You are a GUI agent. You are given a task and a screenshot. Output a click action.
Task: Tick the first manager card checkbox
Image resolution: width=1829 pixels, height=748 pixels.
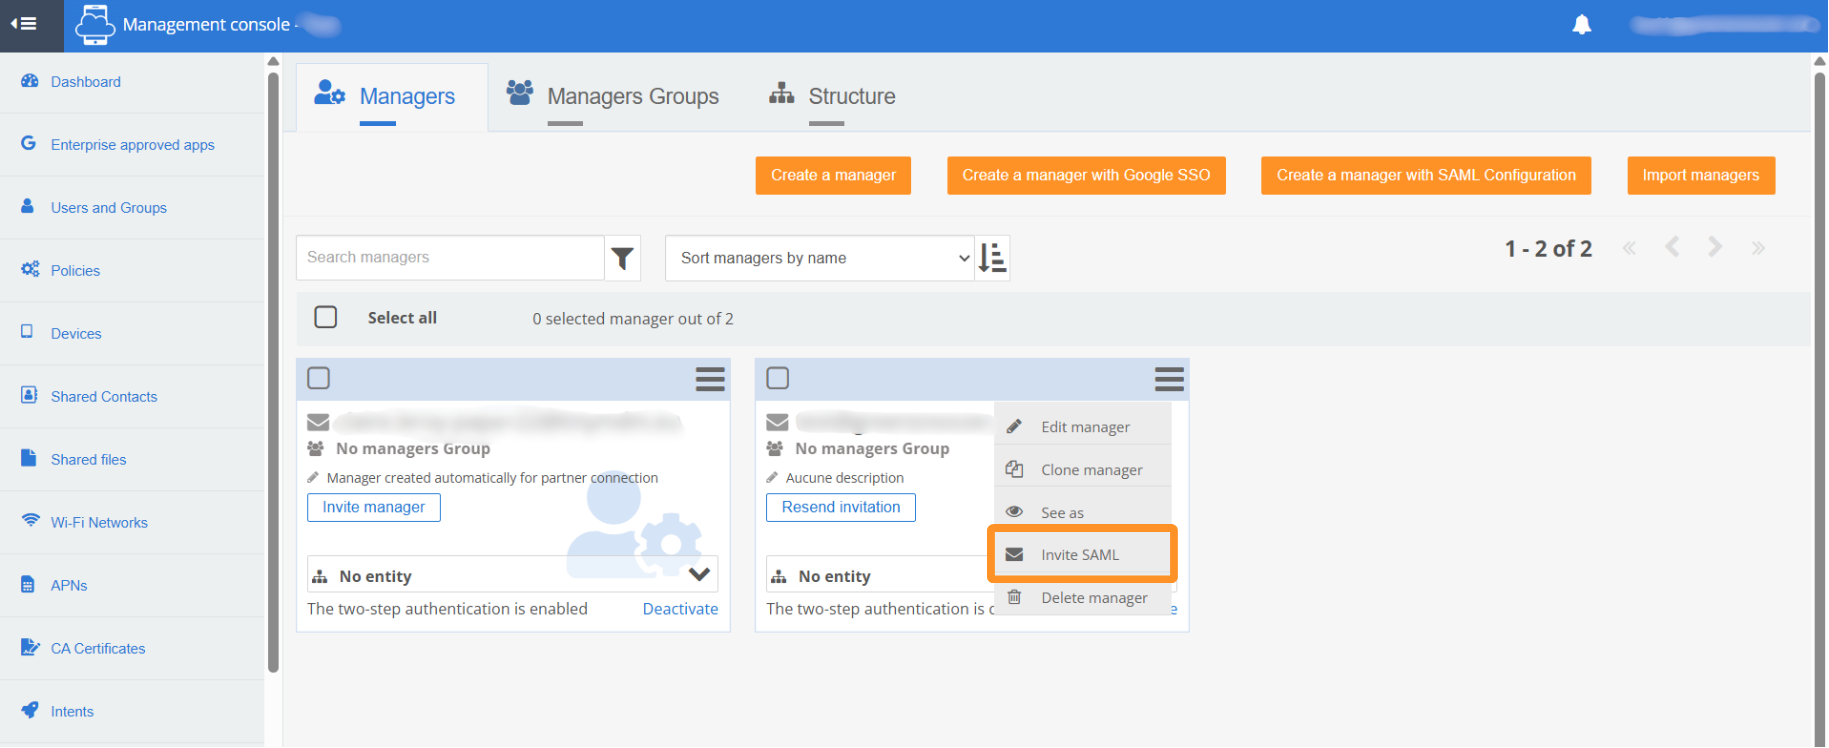(x=319, y=378)
